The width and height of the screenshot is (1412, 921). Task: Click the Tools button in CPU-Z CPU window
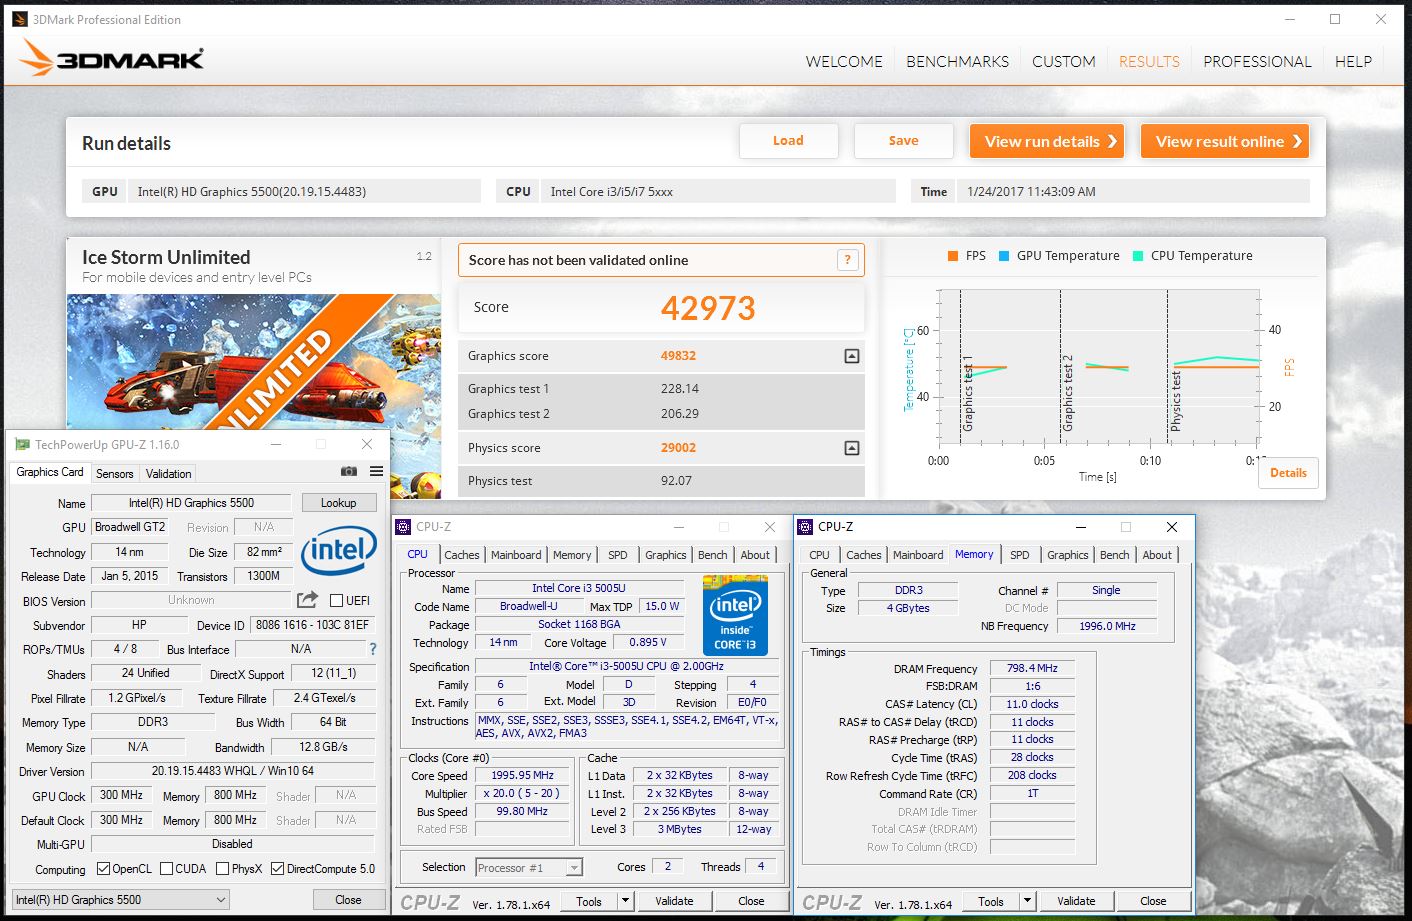click(x=589, y=901)
